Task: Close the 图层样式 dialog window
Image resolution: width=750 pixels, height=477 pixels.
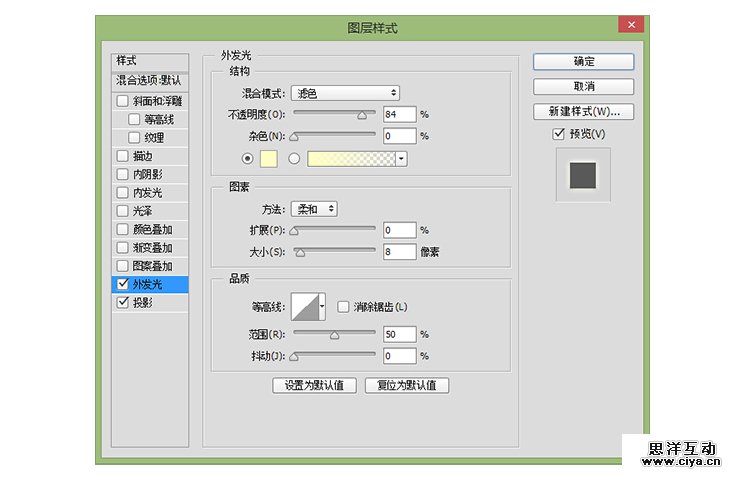Action: tap(630, 27)
